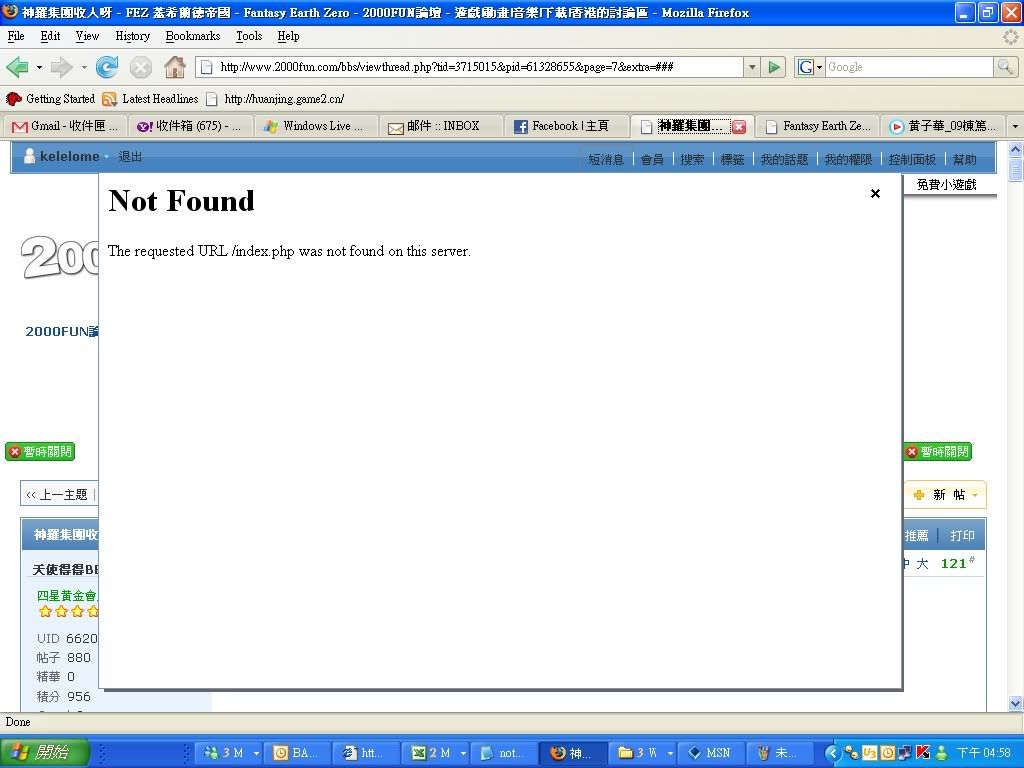Close the active 神羅集團 tab
The width and height of the screenshot is (1024, 768).
739,127
